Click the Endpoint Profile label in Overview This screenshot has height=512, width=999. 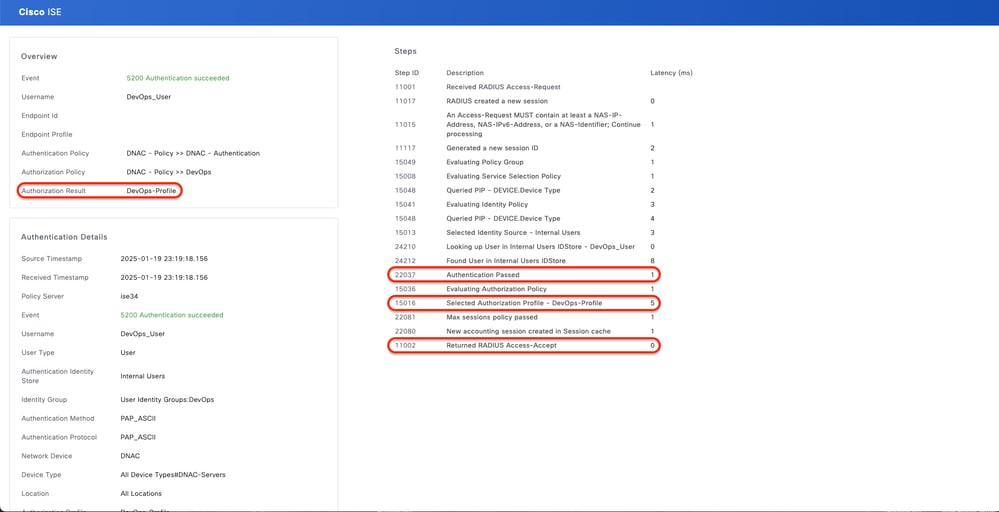pyautogui.click(x=47, y=134)
